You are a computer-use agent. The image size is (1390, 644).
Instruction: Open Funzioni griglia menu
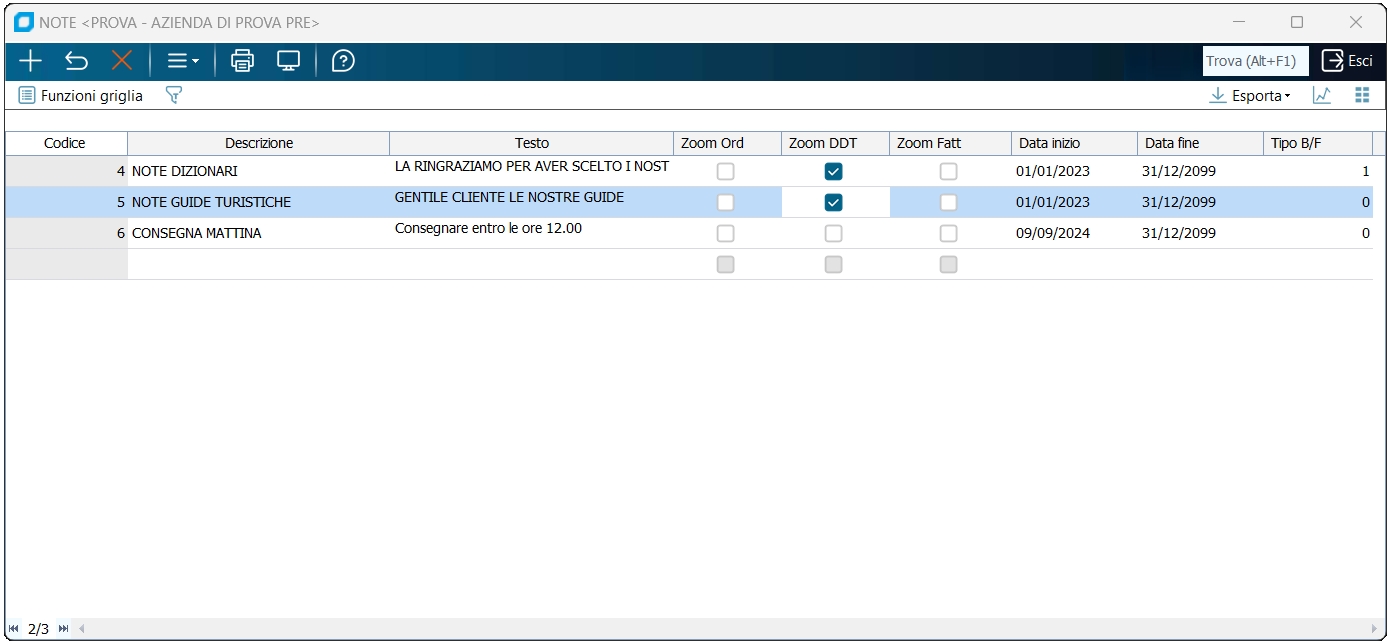pos(81,96)
